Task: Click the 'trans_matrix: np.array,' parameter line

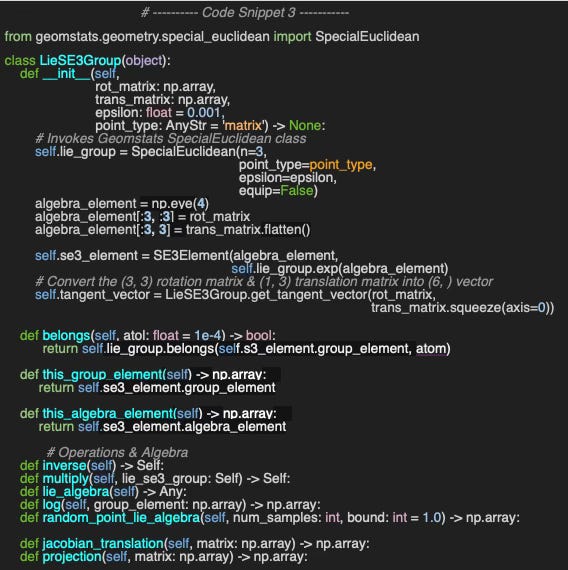Action: coord(162,100)
